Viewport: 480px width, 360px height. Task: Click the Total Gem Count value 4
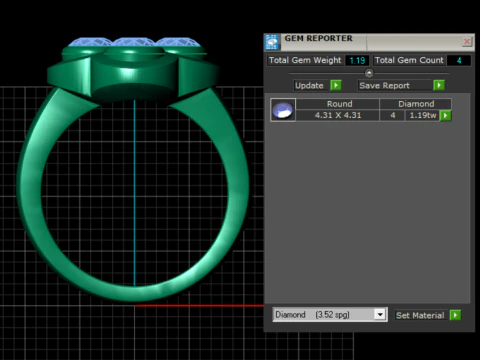tap(459, 61)
